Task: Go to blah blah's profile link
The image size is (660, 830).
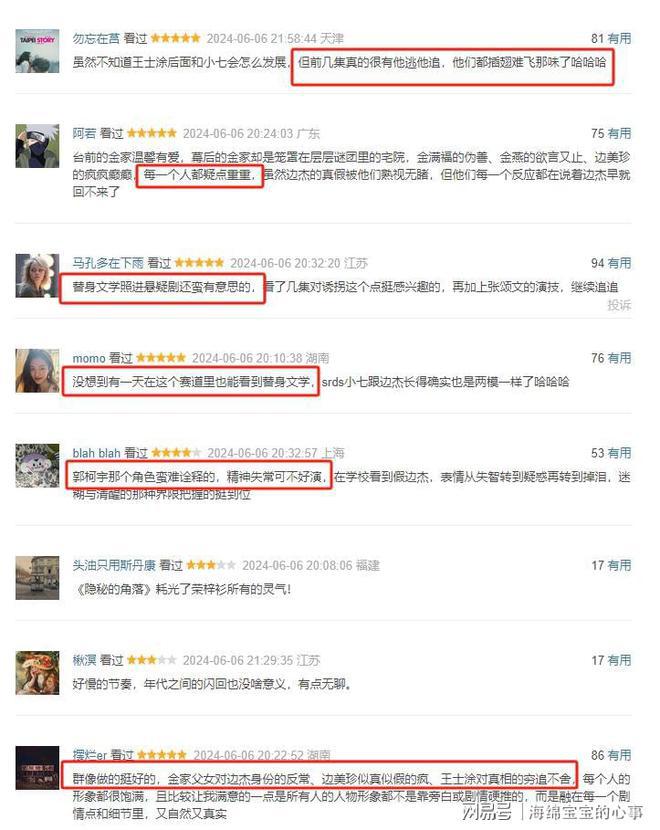Action: pyautogui.click(x=96, y=453)
